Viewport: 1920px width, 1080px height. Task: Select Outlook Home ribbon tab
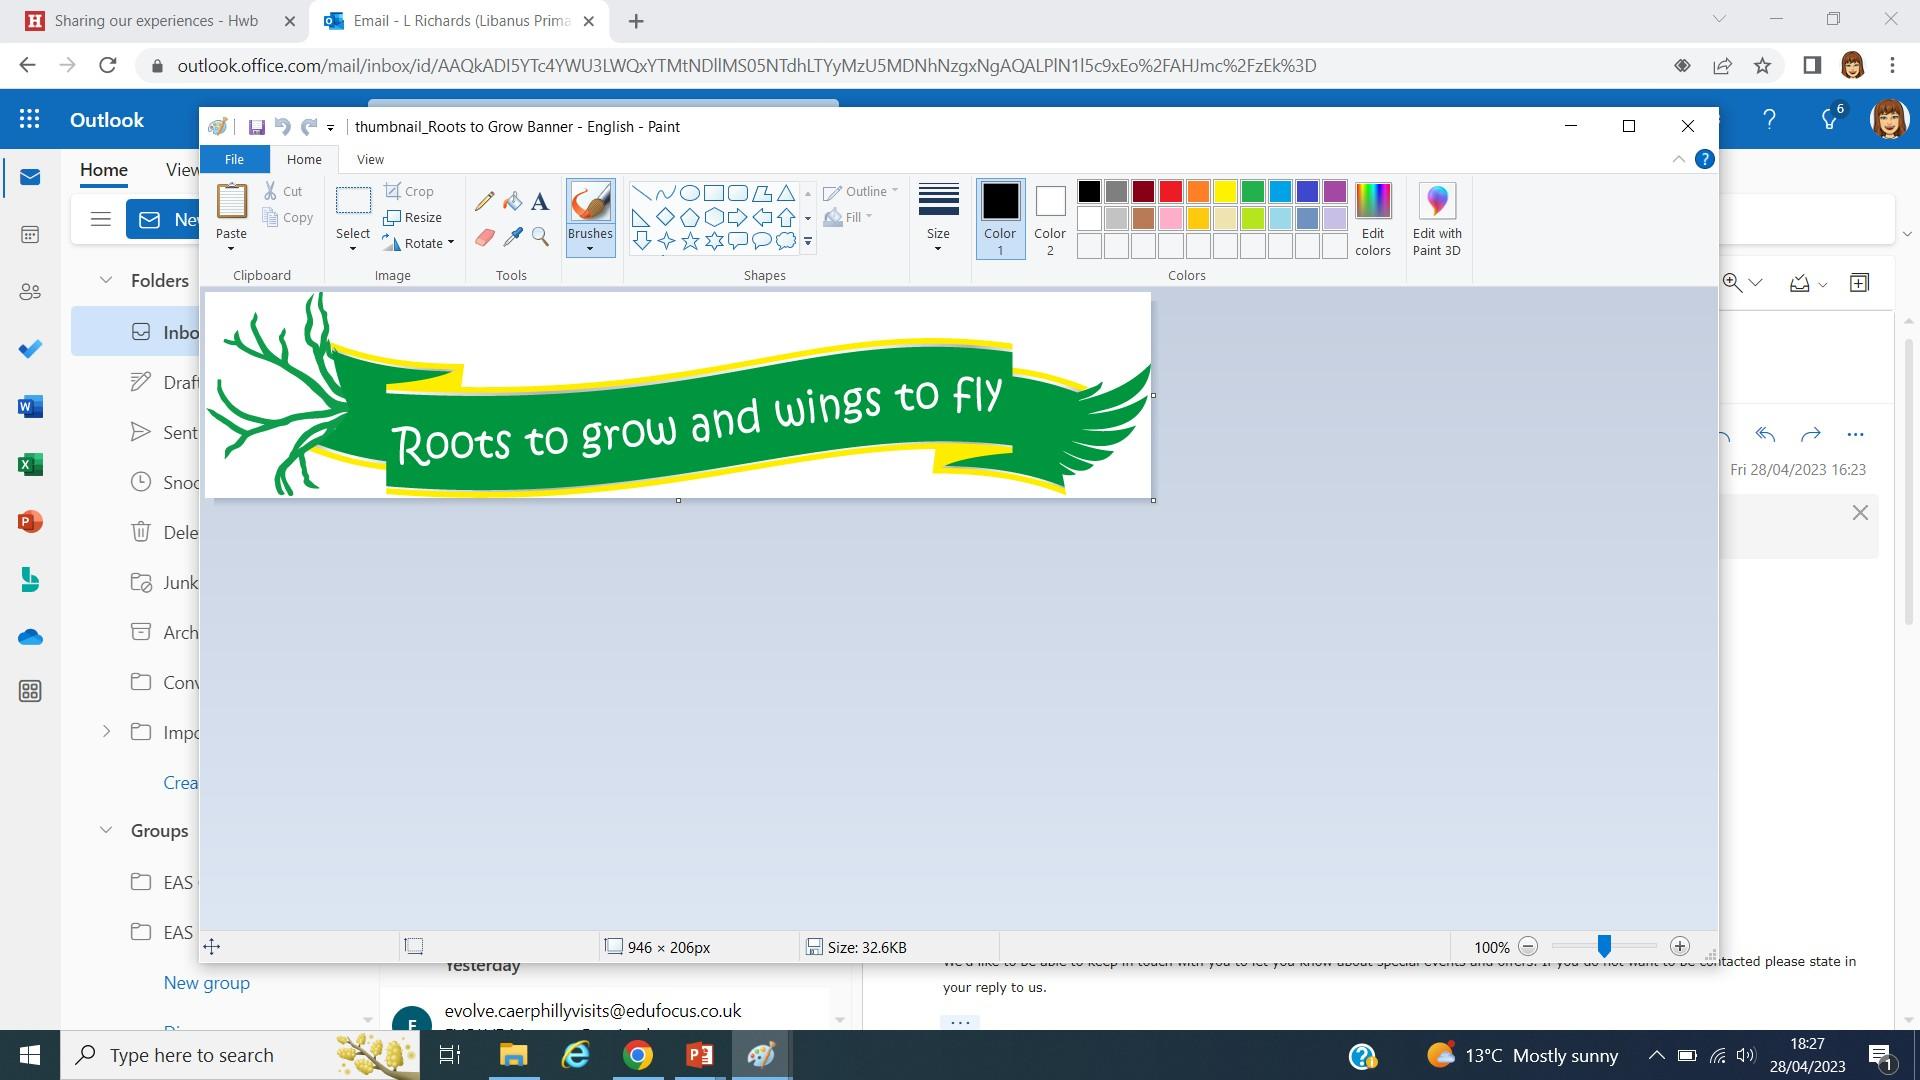click(x=104, y=170)
